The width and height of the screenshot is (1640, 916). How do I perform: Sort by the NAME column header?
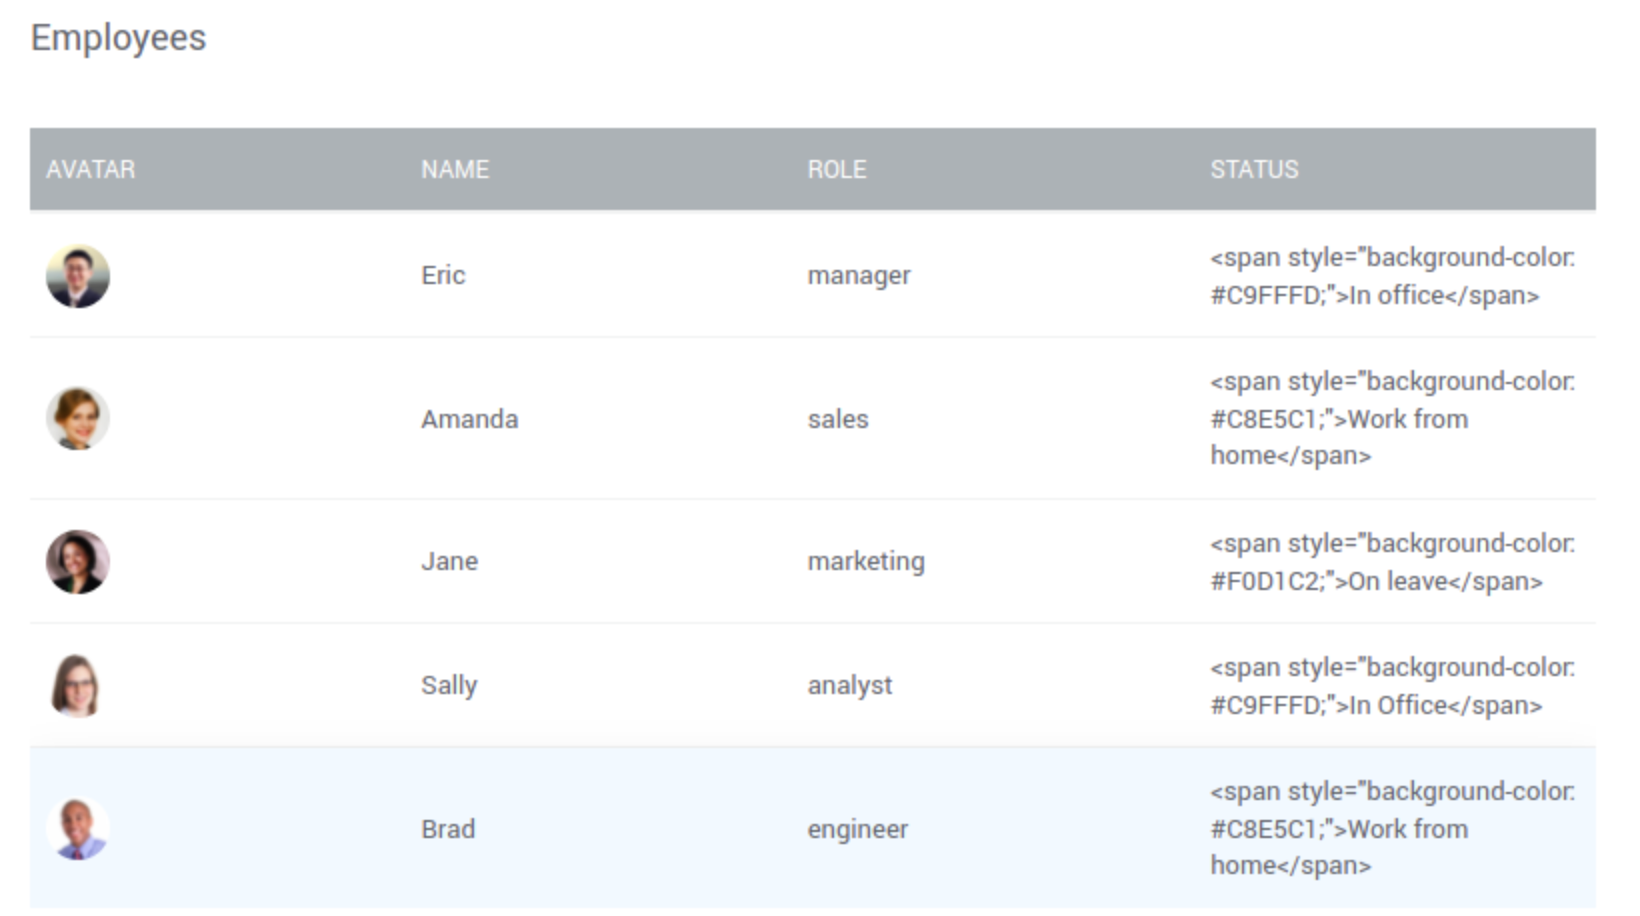455,169
